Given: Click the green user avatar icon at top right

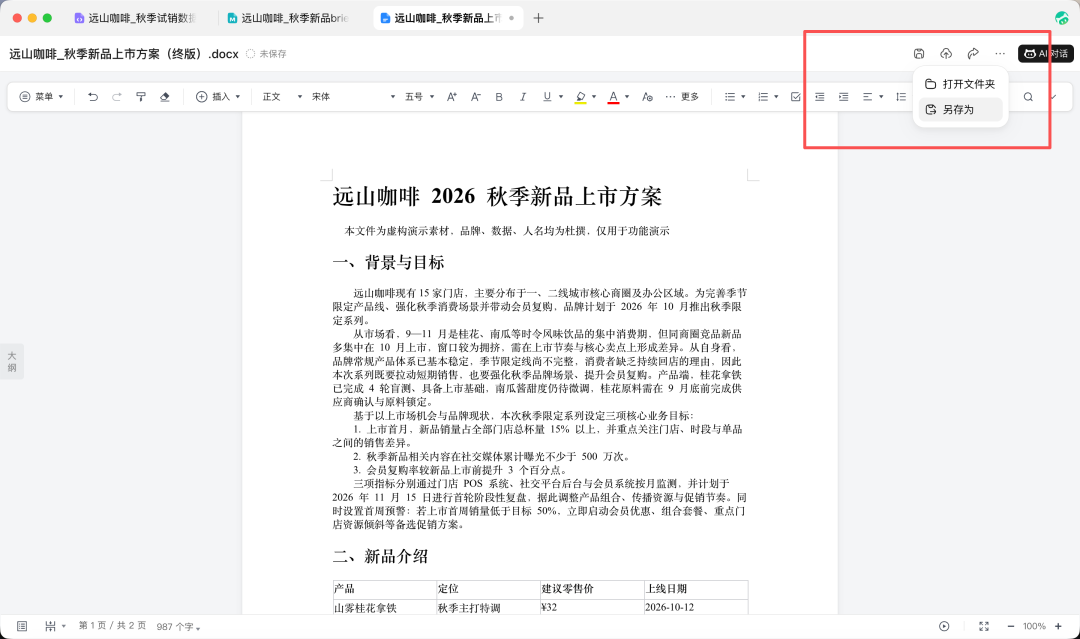Looking at the screenshot, I should point(1061,18).
